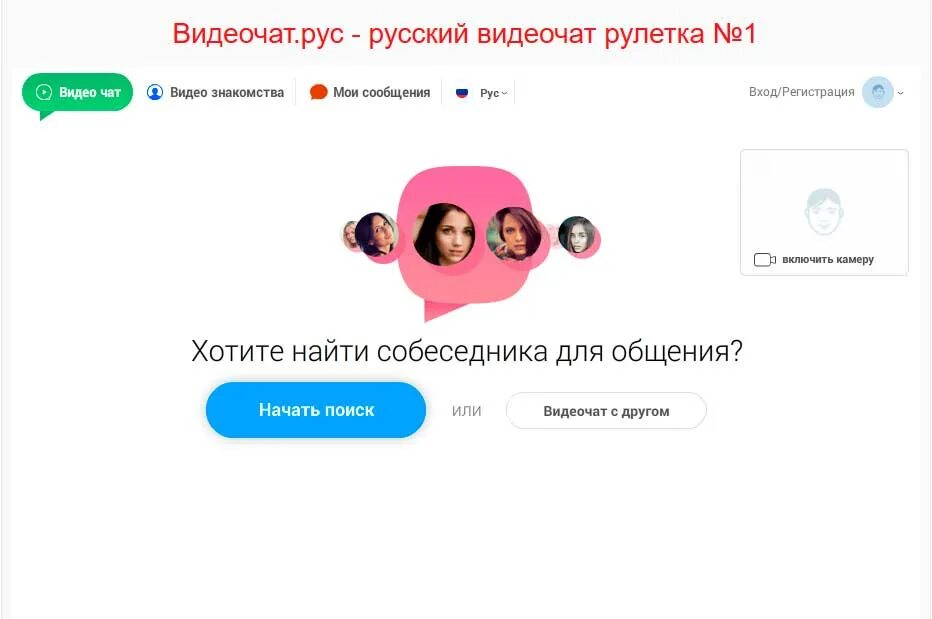Click the orange speech bubble messages icon
The image size is (932, 619).
(x=319, y=92)
